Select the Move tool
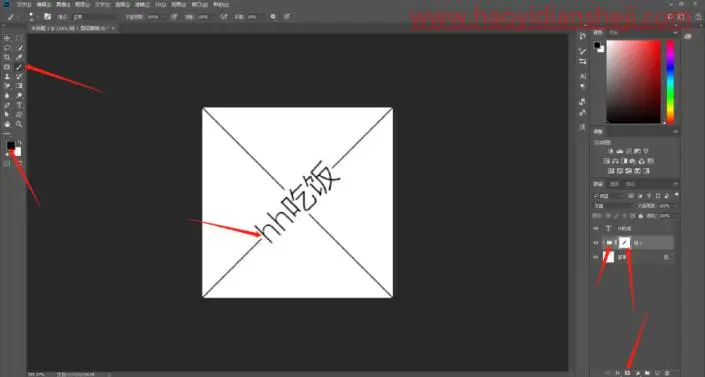The height and width of the screenshot is (377, 705). pyautogui.click(x=7, y=39)
